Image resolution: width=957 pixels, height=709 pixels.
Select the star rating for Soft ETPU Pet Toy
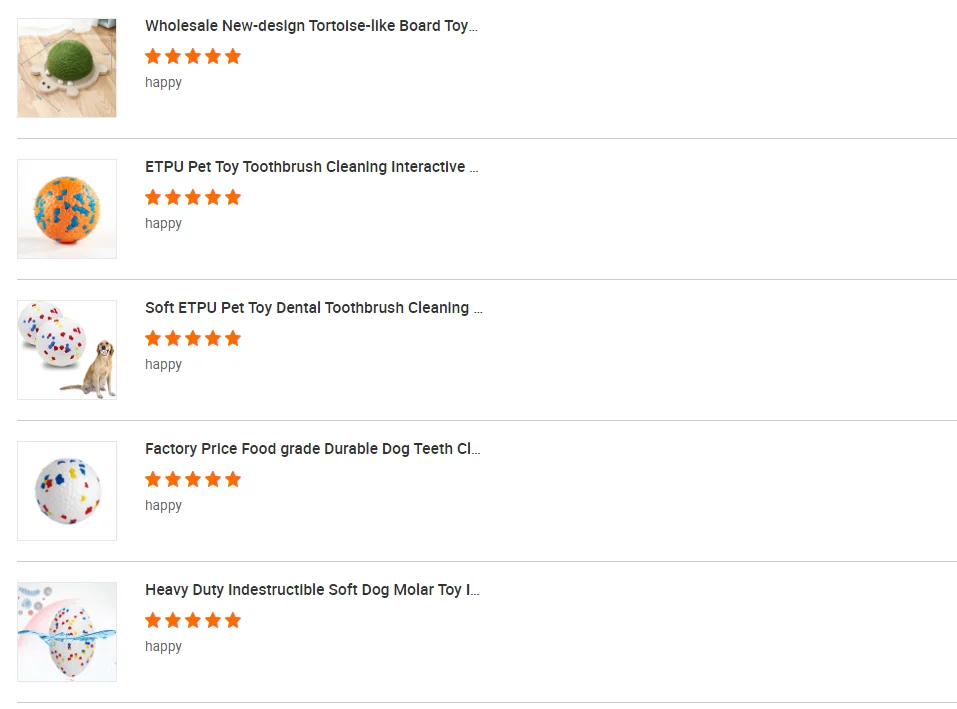coord(193,338)
